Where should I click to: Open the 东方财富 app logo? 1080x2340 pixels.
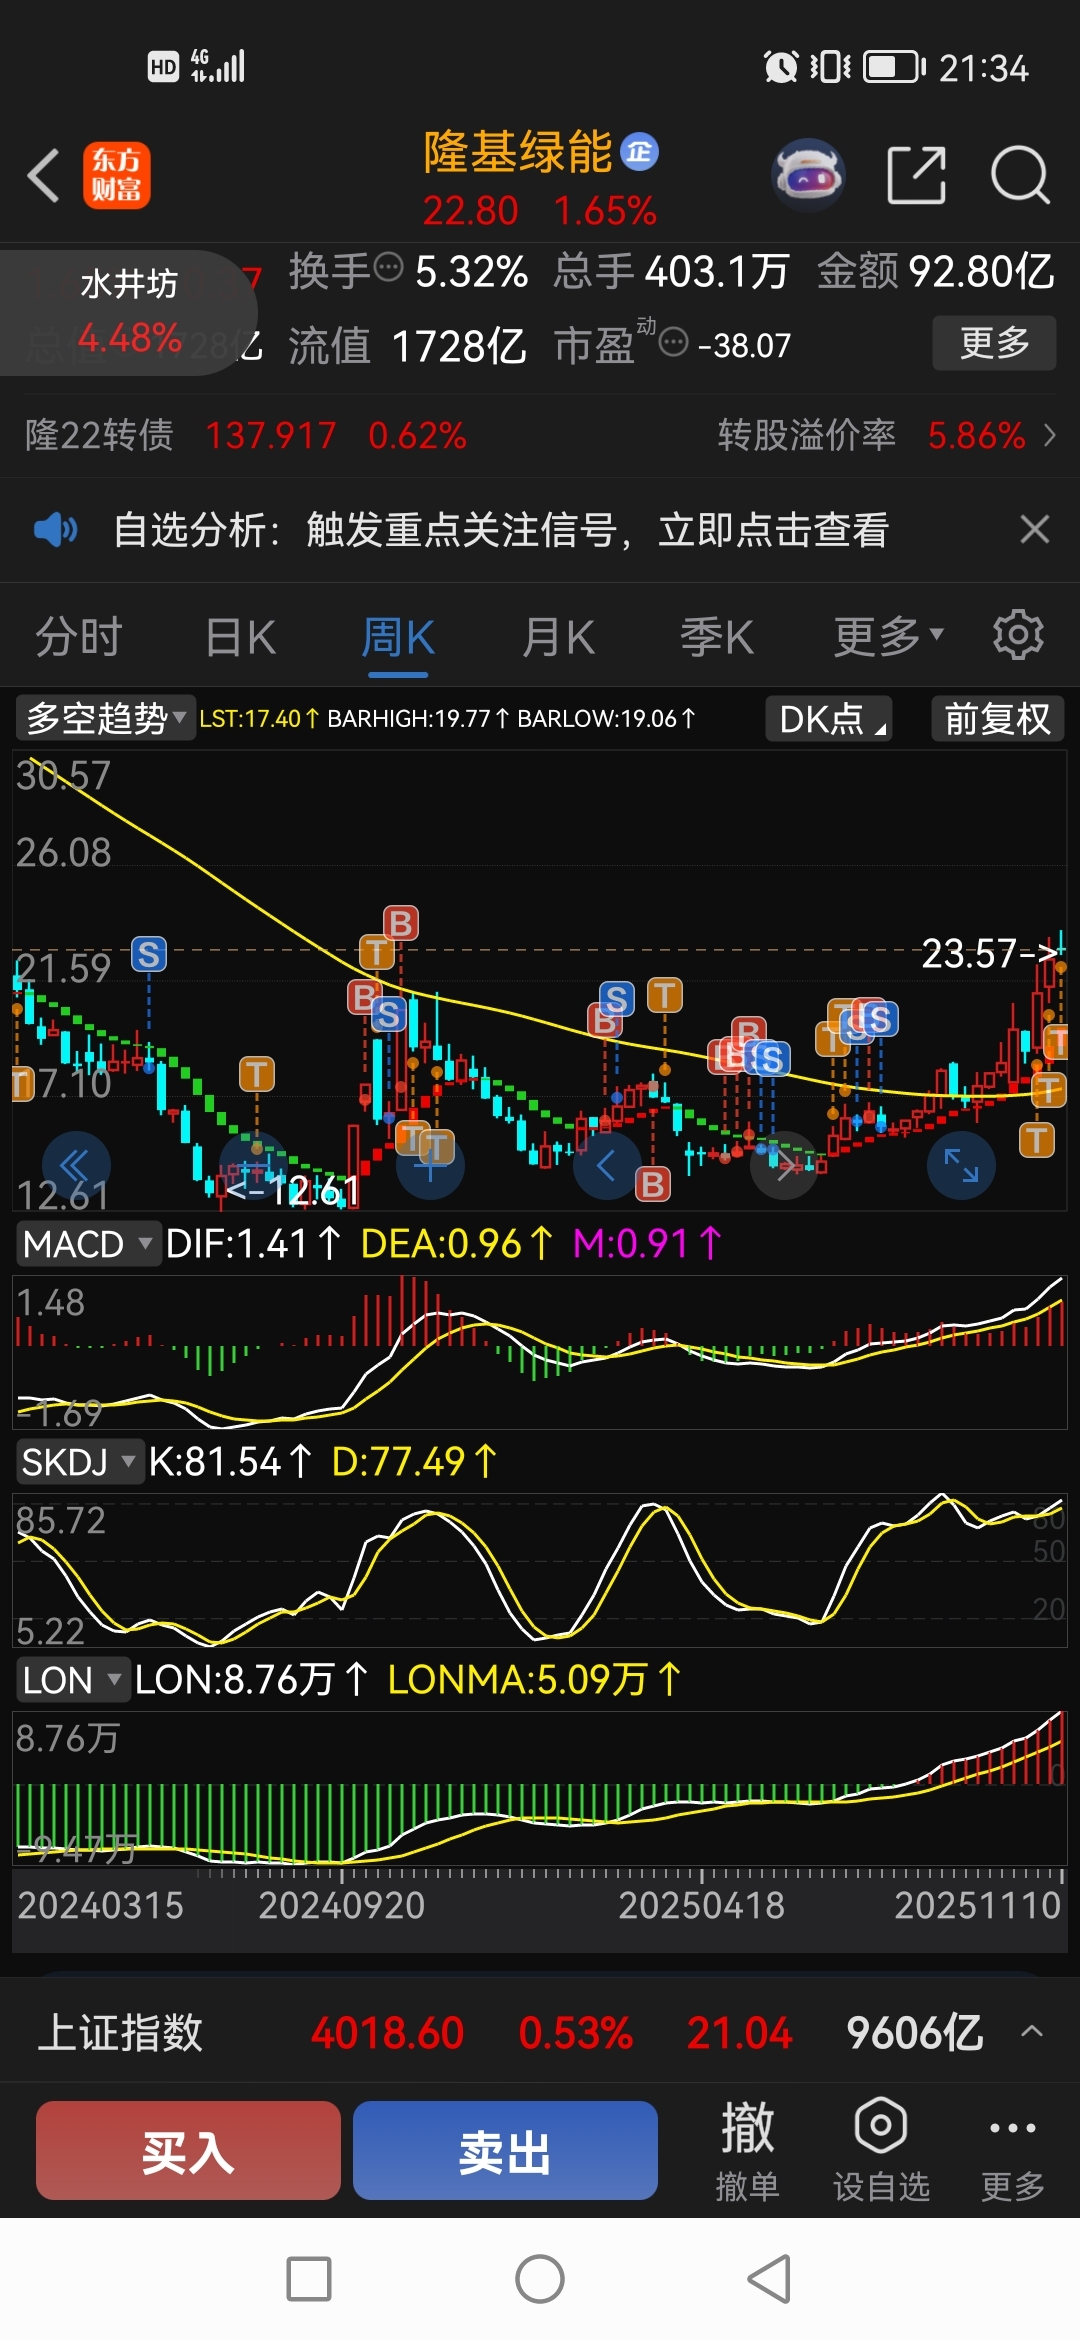pyautogui.click(x=117, y=175)
